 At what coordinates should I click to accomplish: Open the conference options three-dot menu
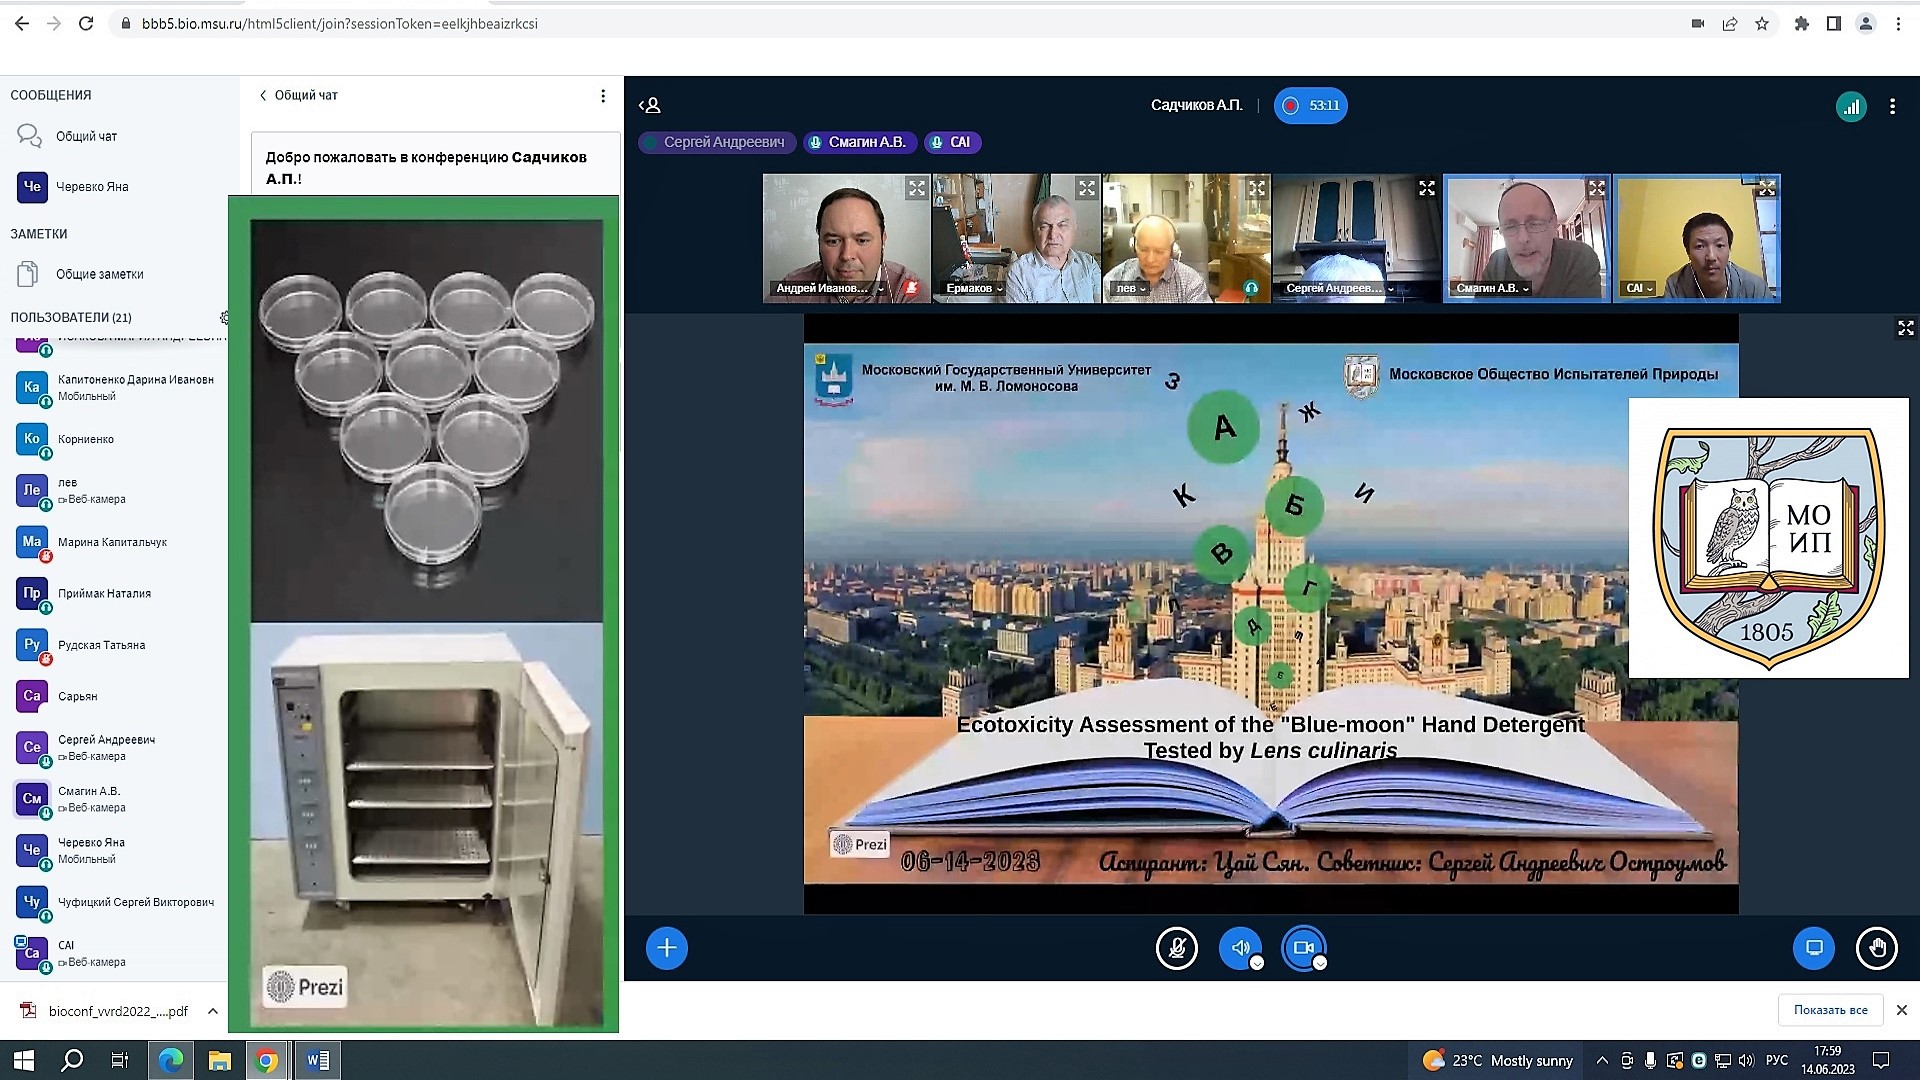[x=1892, y=106]
